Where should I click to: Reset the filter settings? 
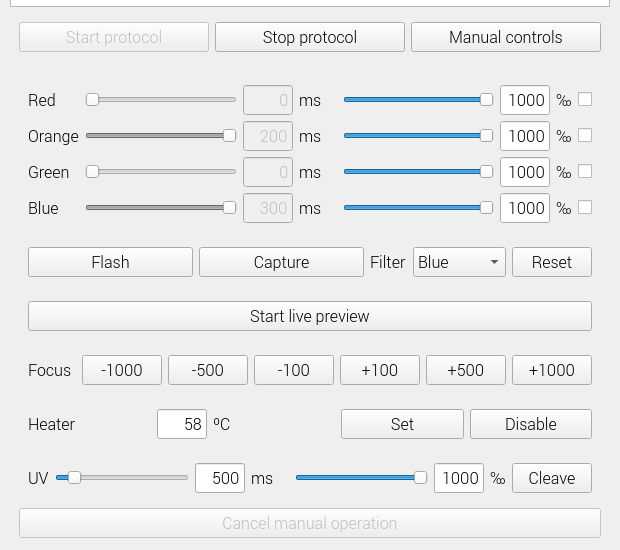coord(551,262)
